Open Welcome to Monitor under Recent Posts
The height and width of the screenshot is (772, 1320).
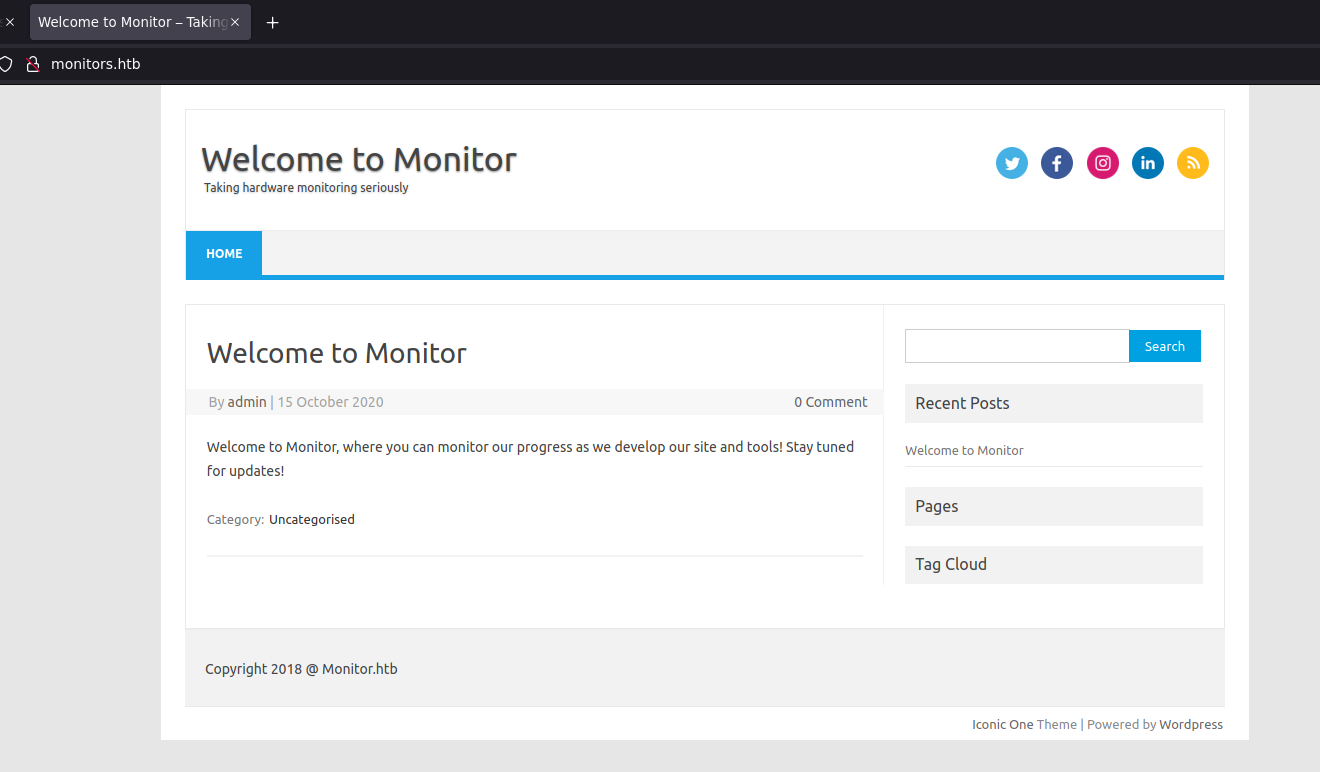coord(964,451)
